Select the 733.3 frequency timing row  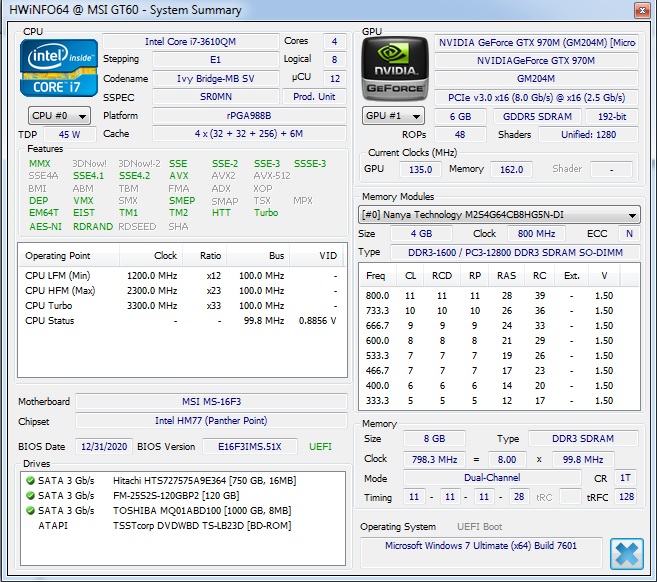[499, 311]
